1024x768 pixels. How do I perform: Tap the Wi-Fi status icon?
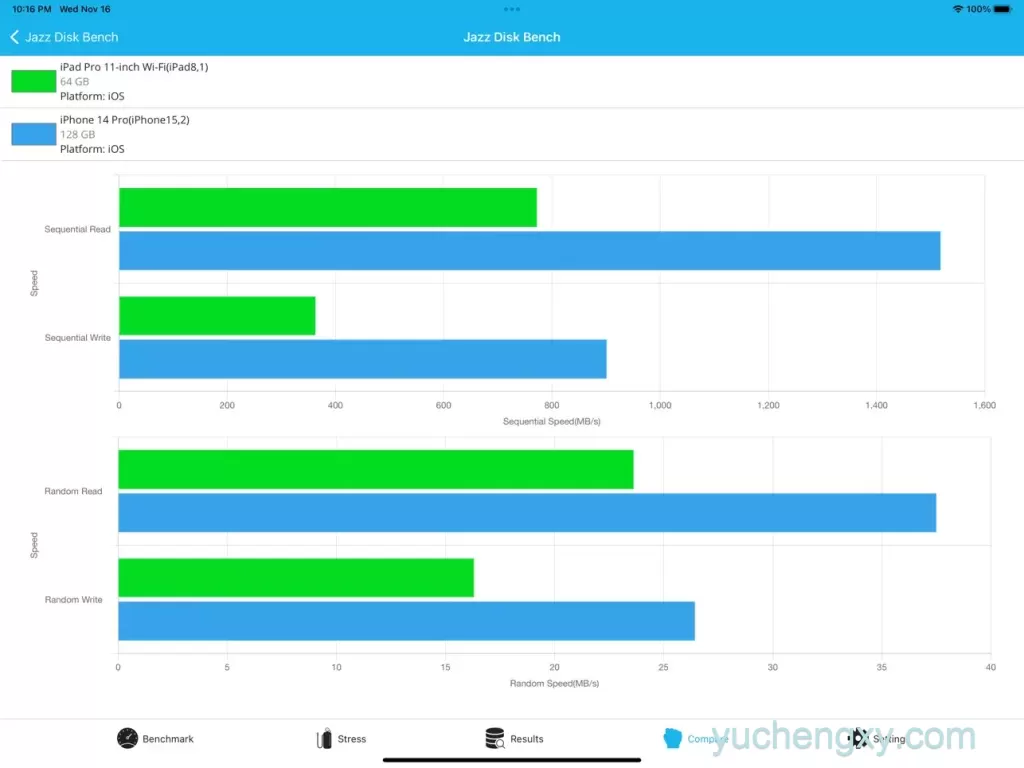pyautogui.click(x=957, y=9)
